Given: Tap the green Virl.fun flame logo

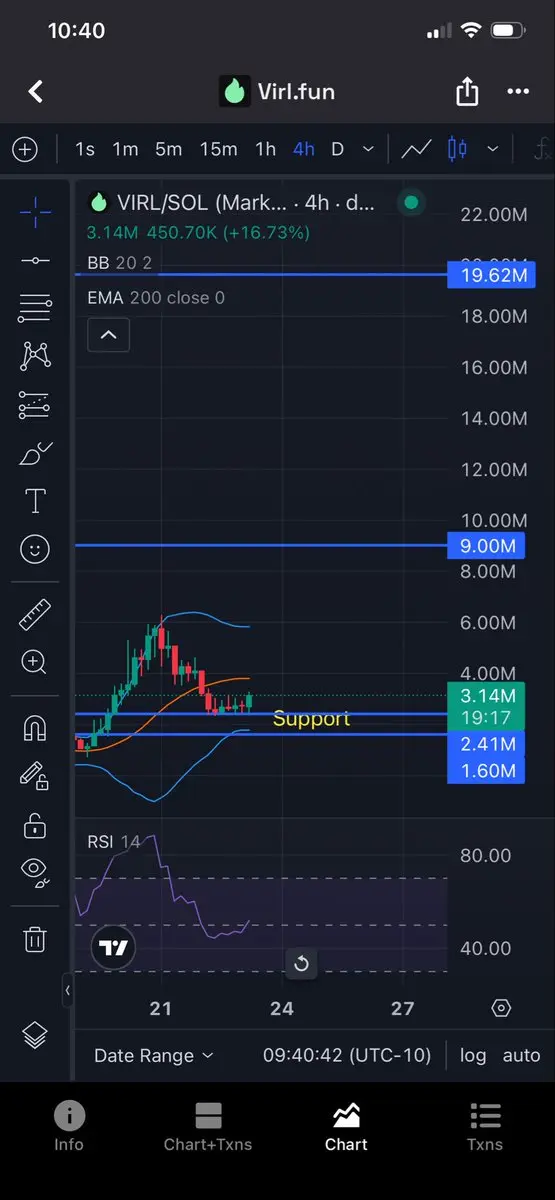Looking at the screenshot, I should click(x=234, y=92).
